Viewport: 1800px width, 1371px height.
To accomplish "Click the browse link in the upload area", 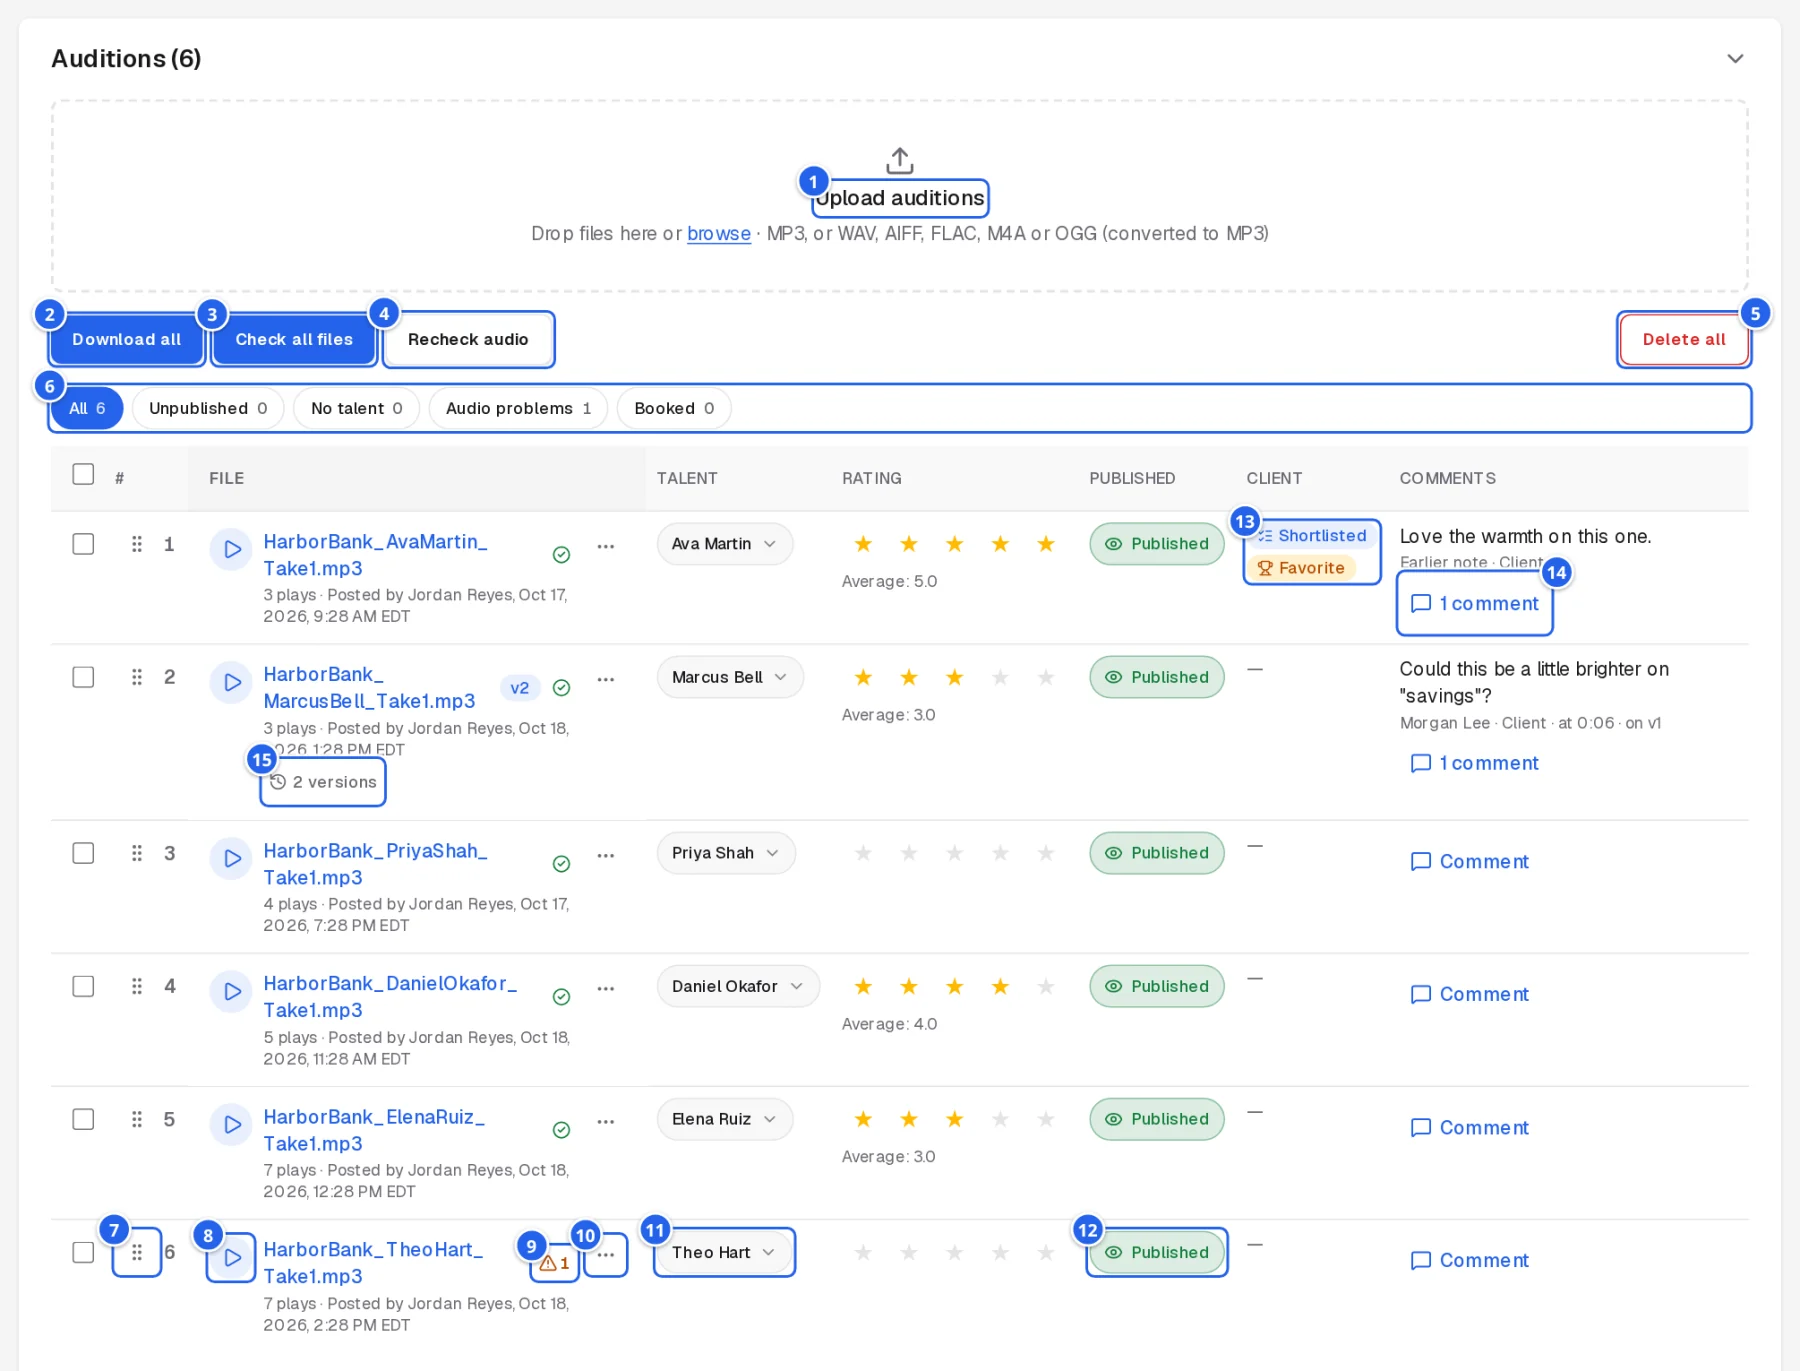I will [719, 233].
